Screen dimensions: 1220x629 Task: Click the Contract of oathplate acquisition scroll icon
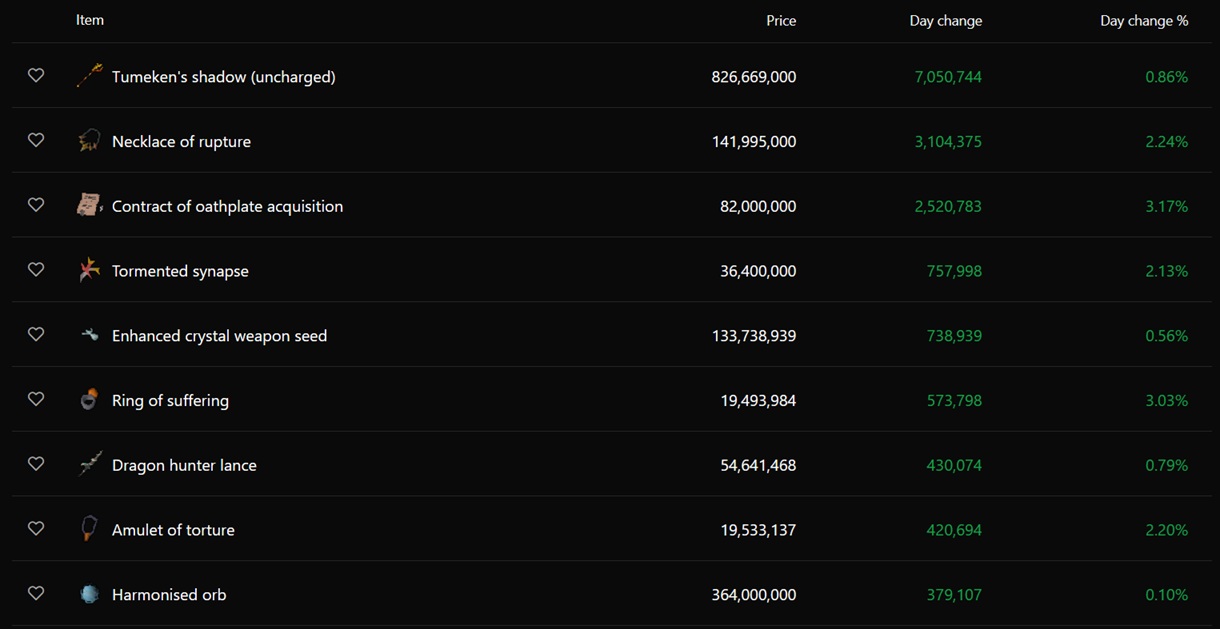point(90,205)
